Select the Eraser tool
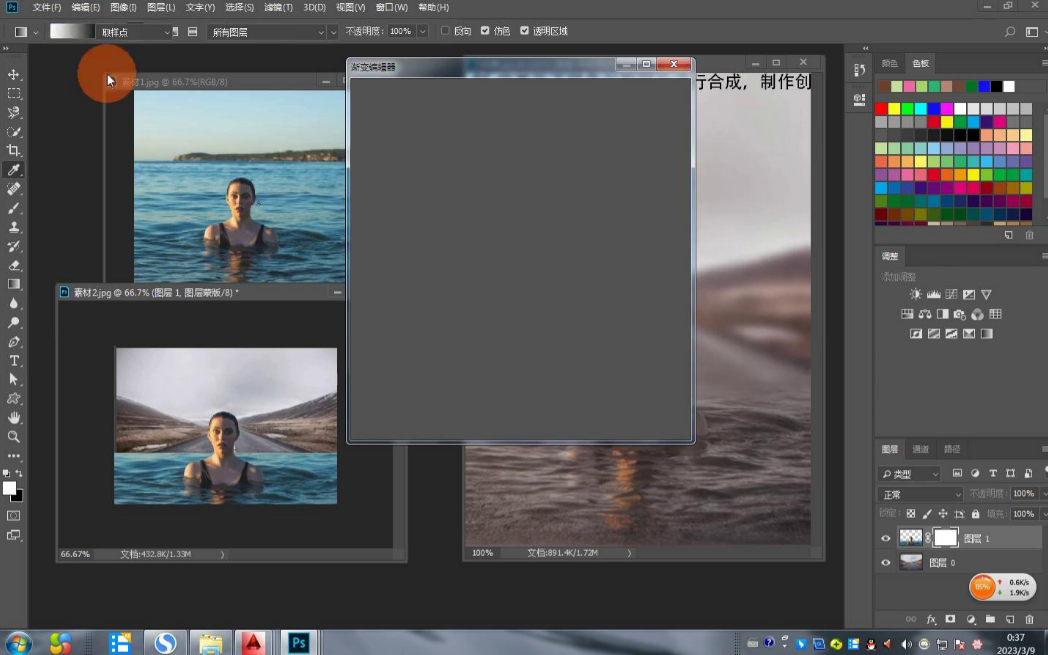The height and width of the screenshot is (655, 1048). (13, 265)
